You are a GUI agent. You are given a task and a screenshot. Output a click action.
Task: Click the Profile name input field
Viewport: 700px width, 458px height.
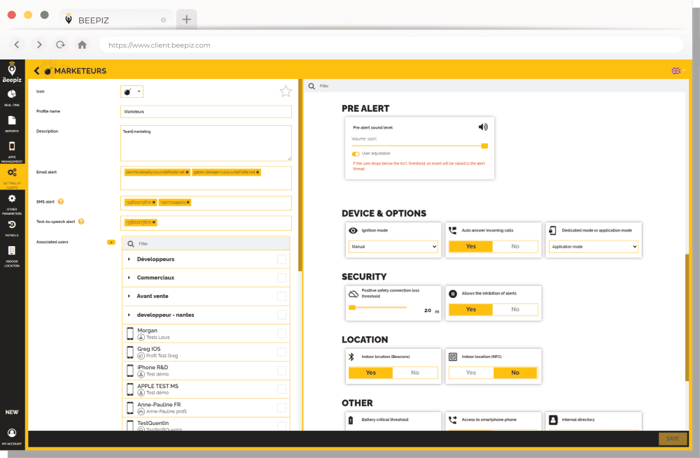point(206,112)
